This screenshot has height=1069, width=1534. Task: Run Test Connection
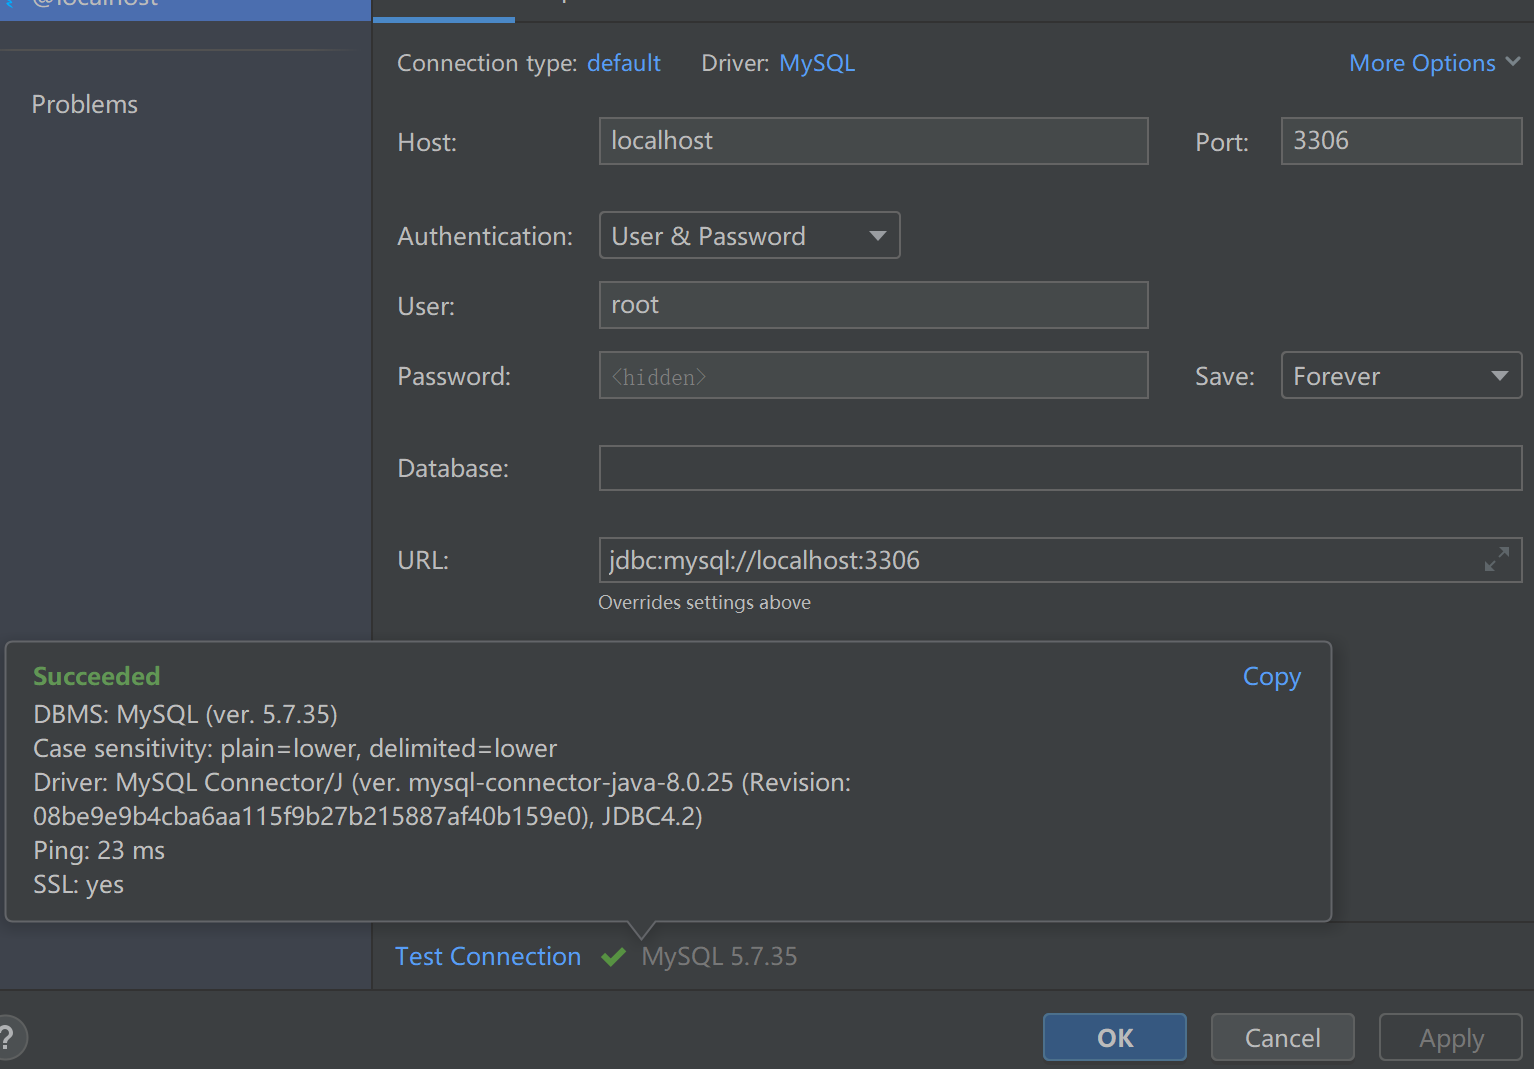point(488,957)
